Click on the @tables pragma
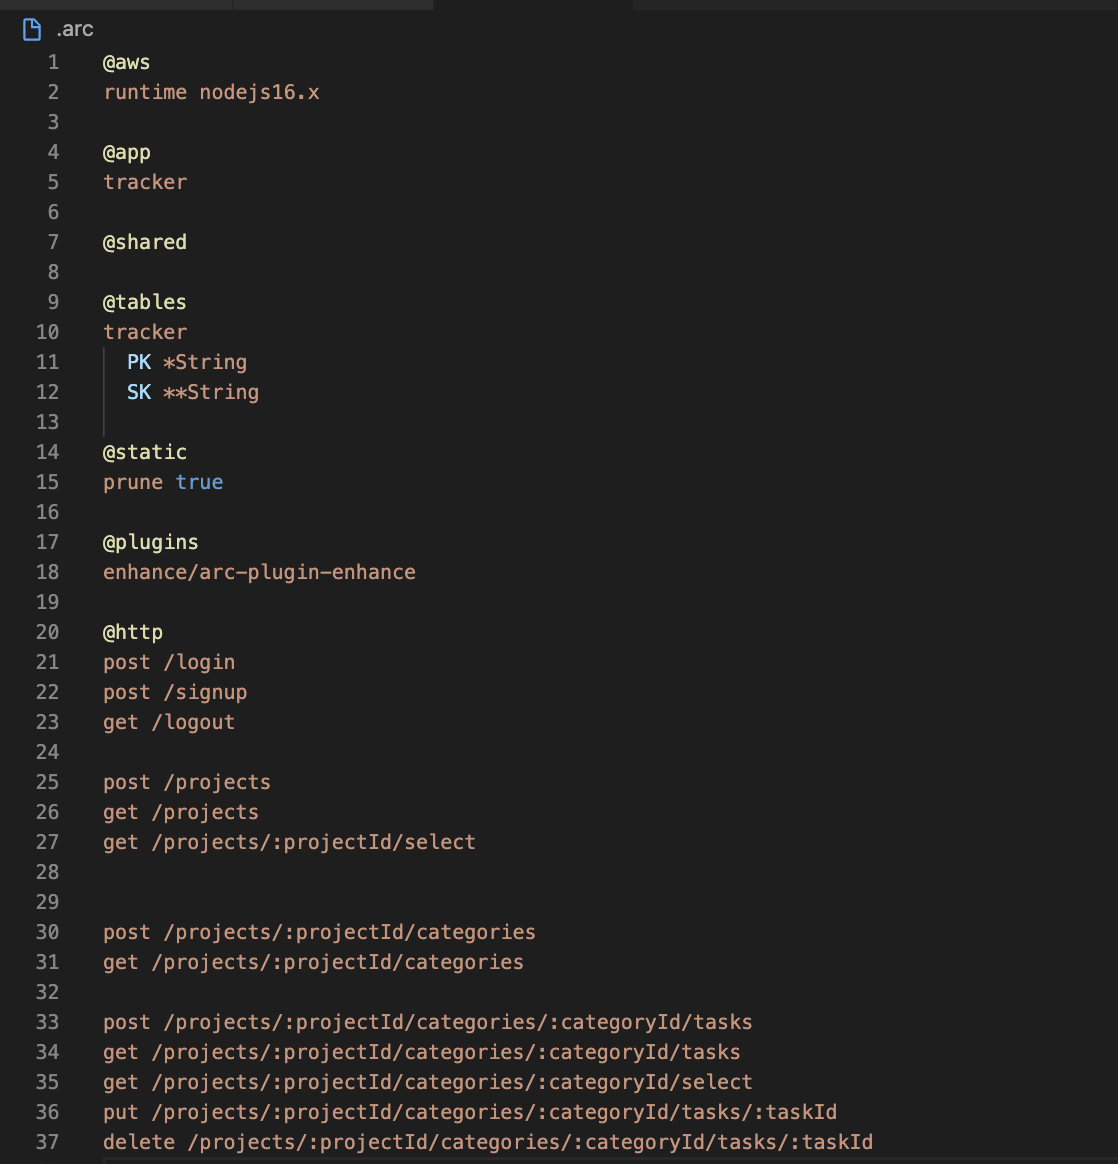This screenshot has height=1164, width=1118. [x=145, y=302]
